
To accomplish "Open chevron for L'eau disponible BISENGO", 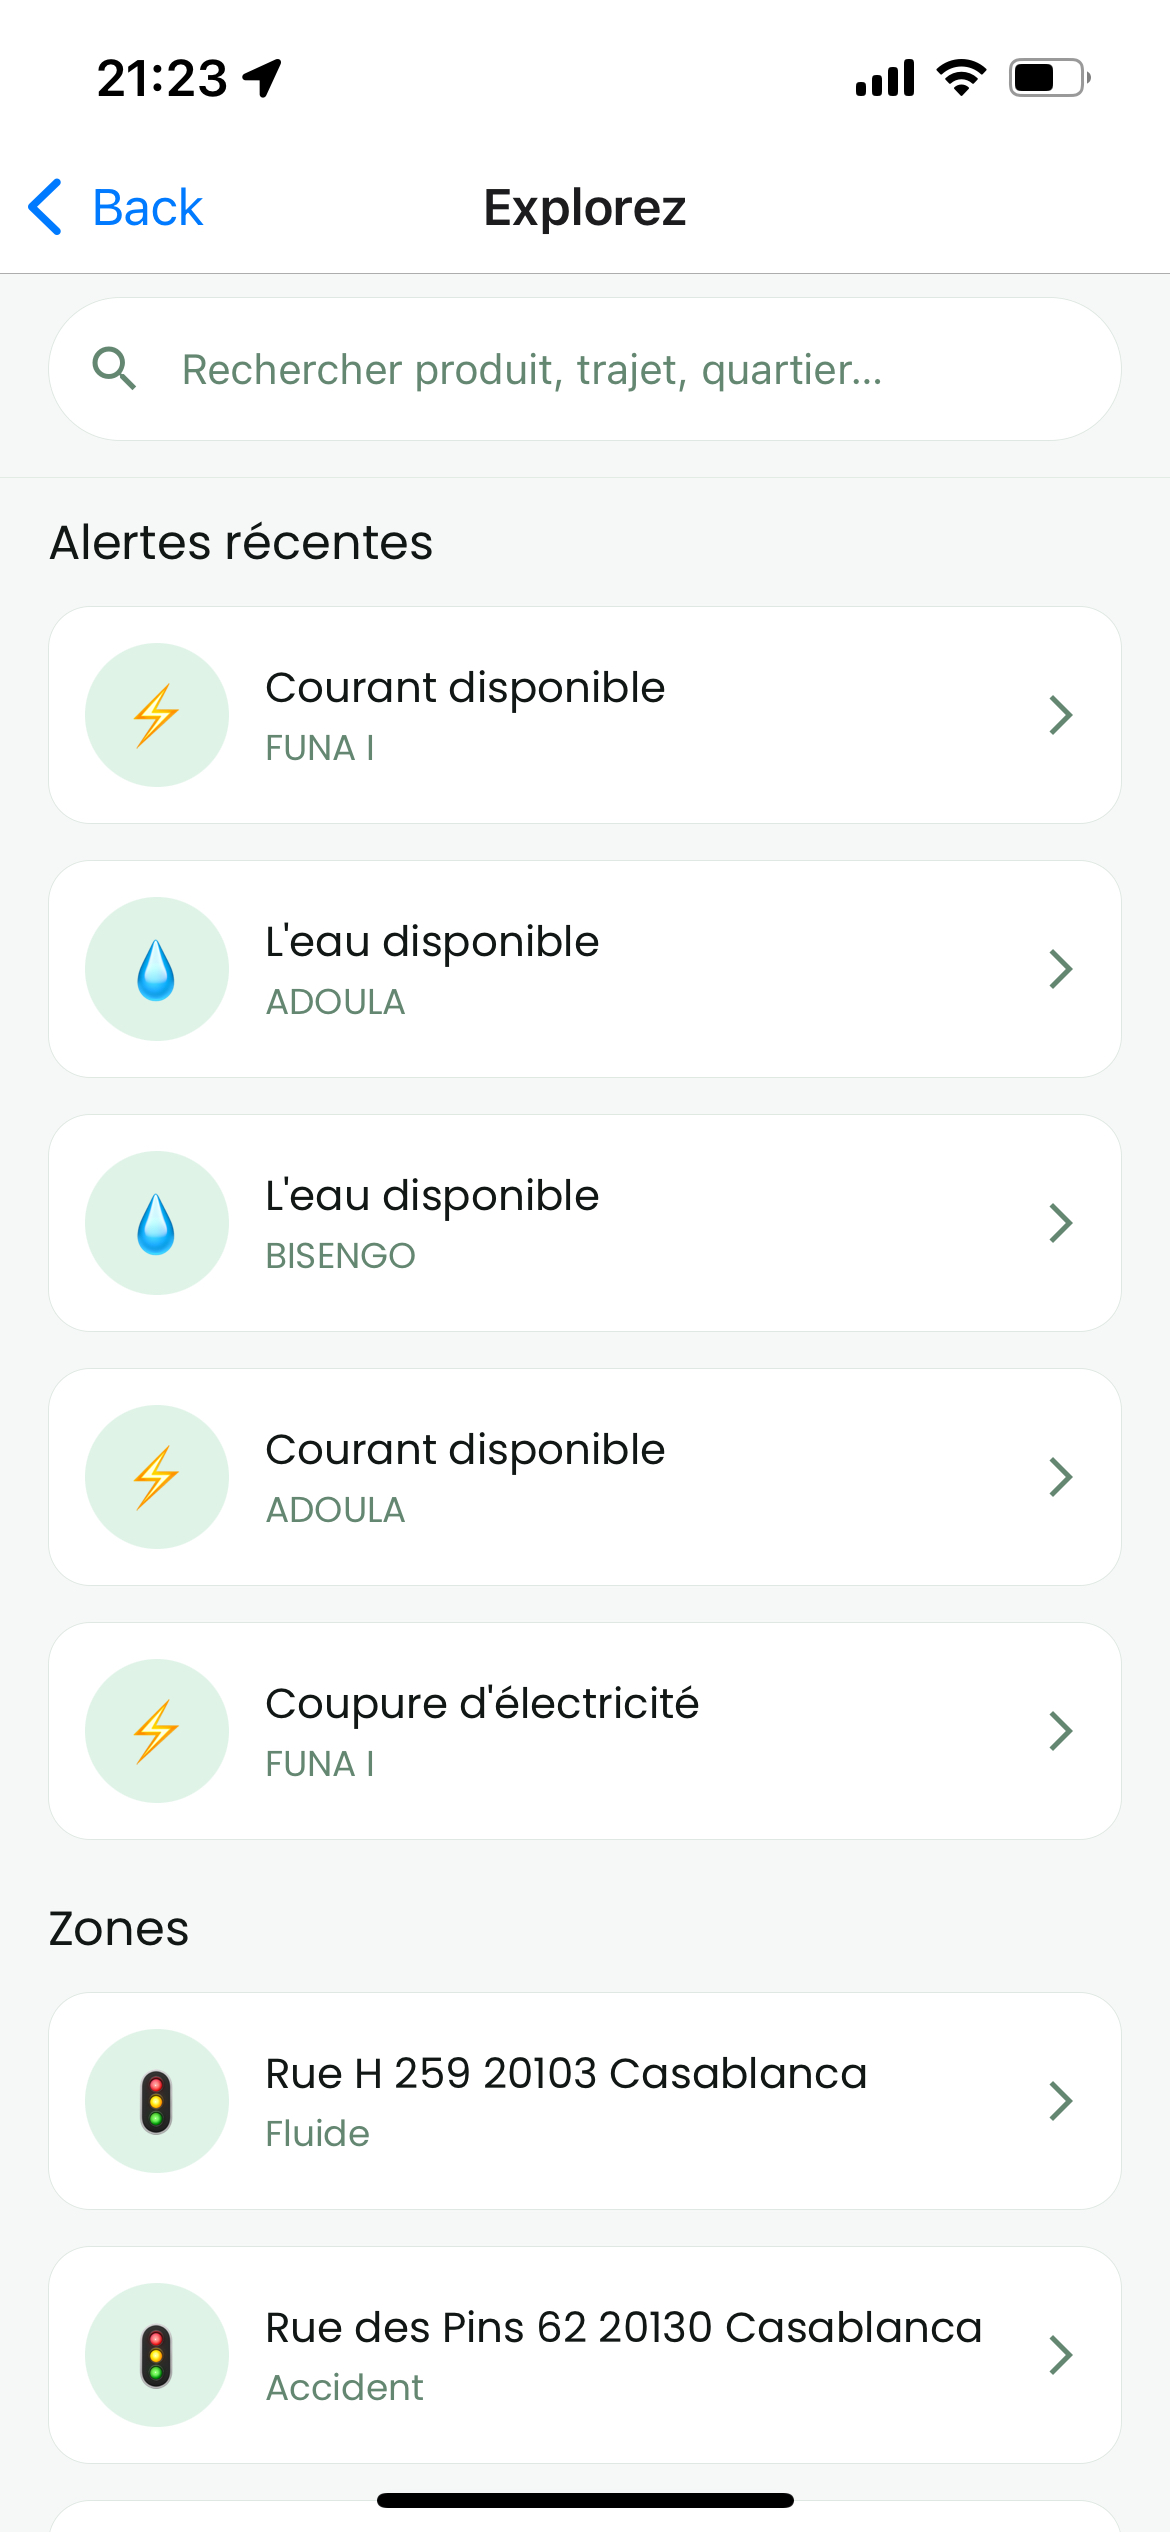I will tap(1060, 1223).
